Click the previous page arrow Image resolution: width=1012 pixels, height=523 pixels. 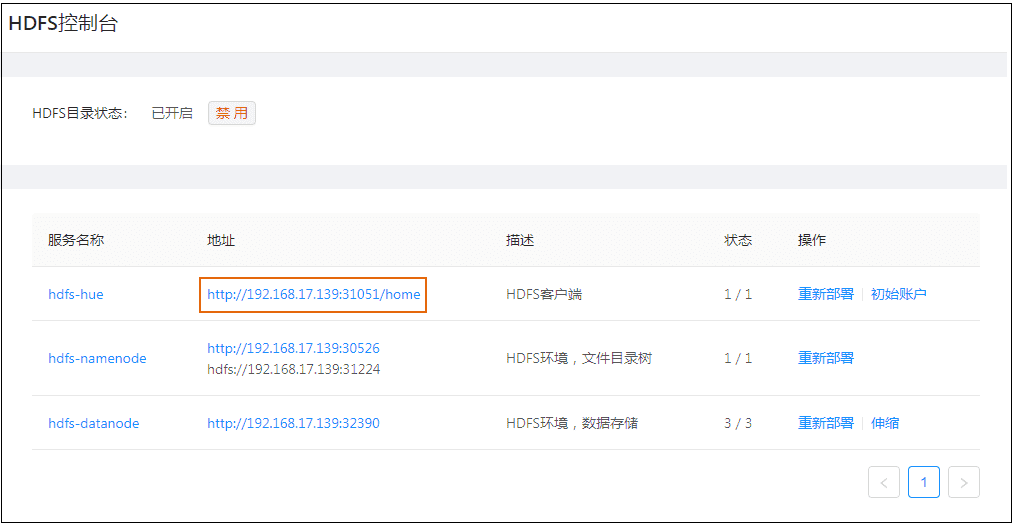pos(884,482)
